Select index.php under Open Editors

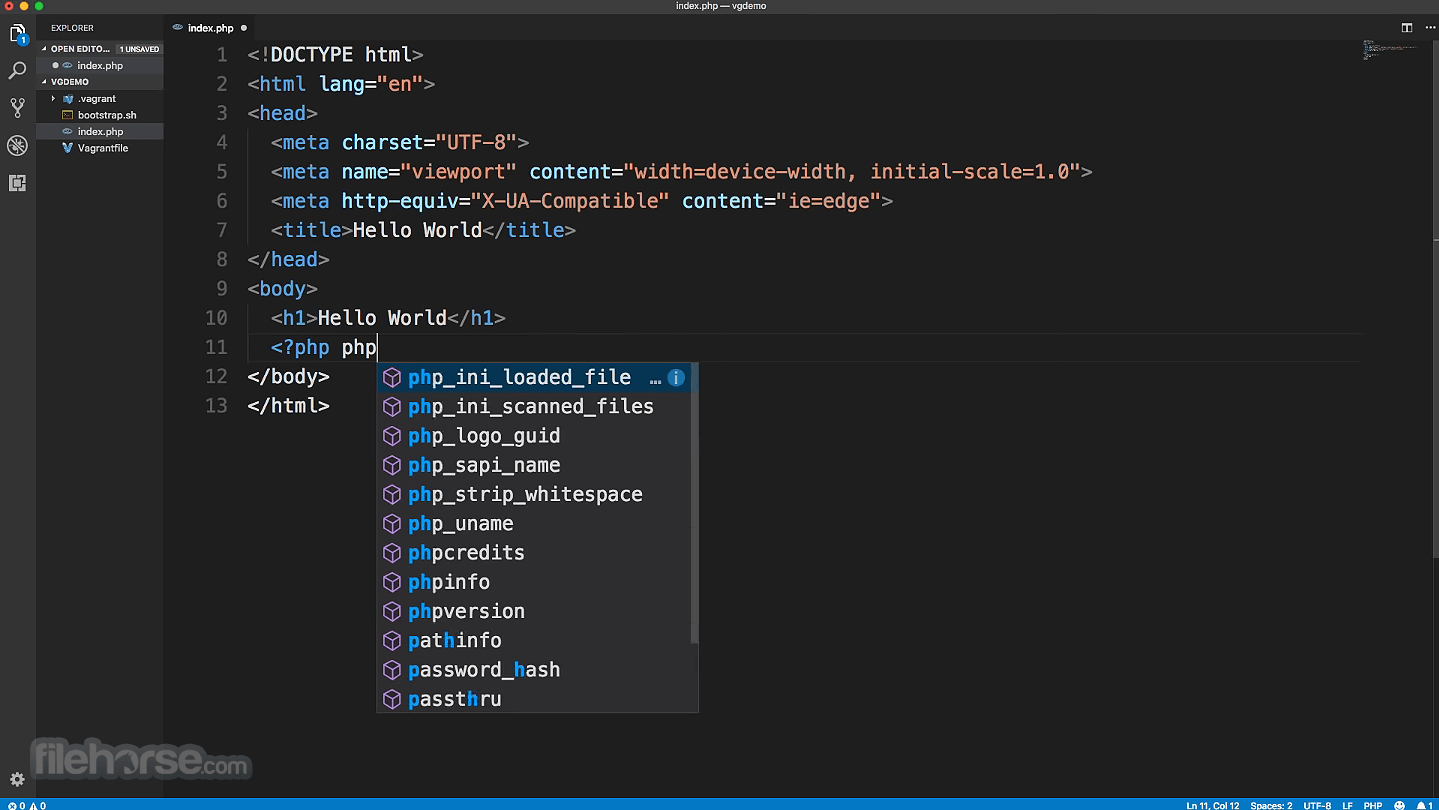point(100,65)
